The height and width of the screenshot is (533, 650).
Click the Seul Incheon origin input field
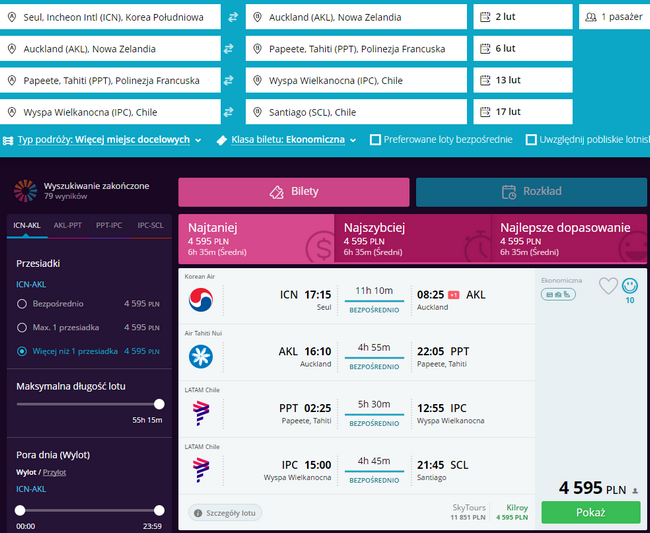(110, 17)
